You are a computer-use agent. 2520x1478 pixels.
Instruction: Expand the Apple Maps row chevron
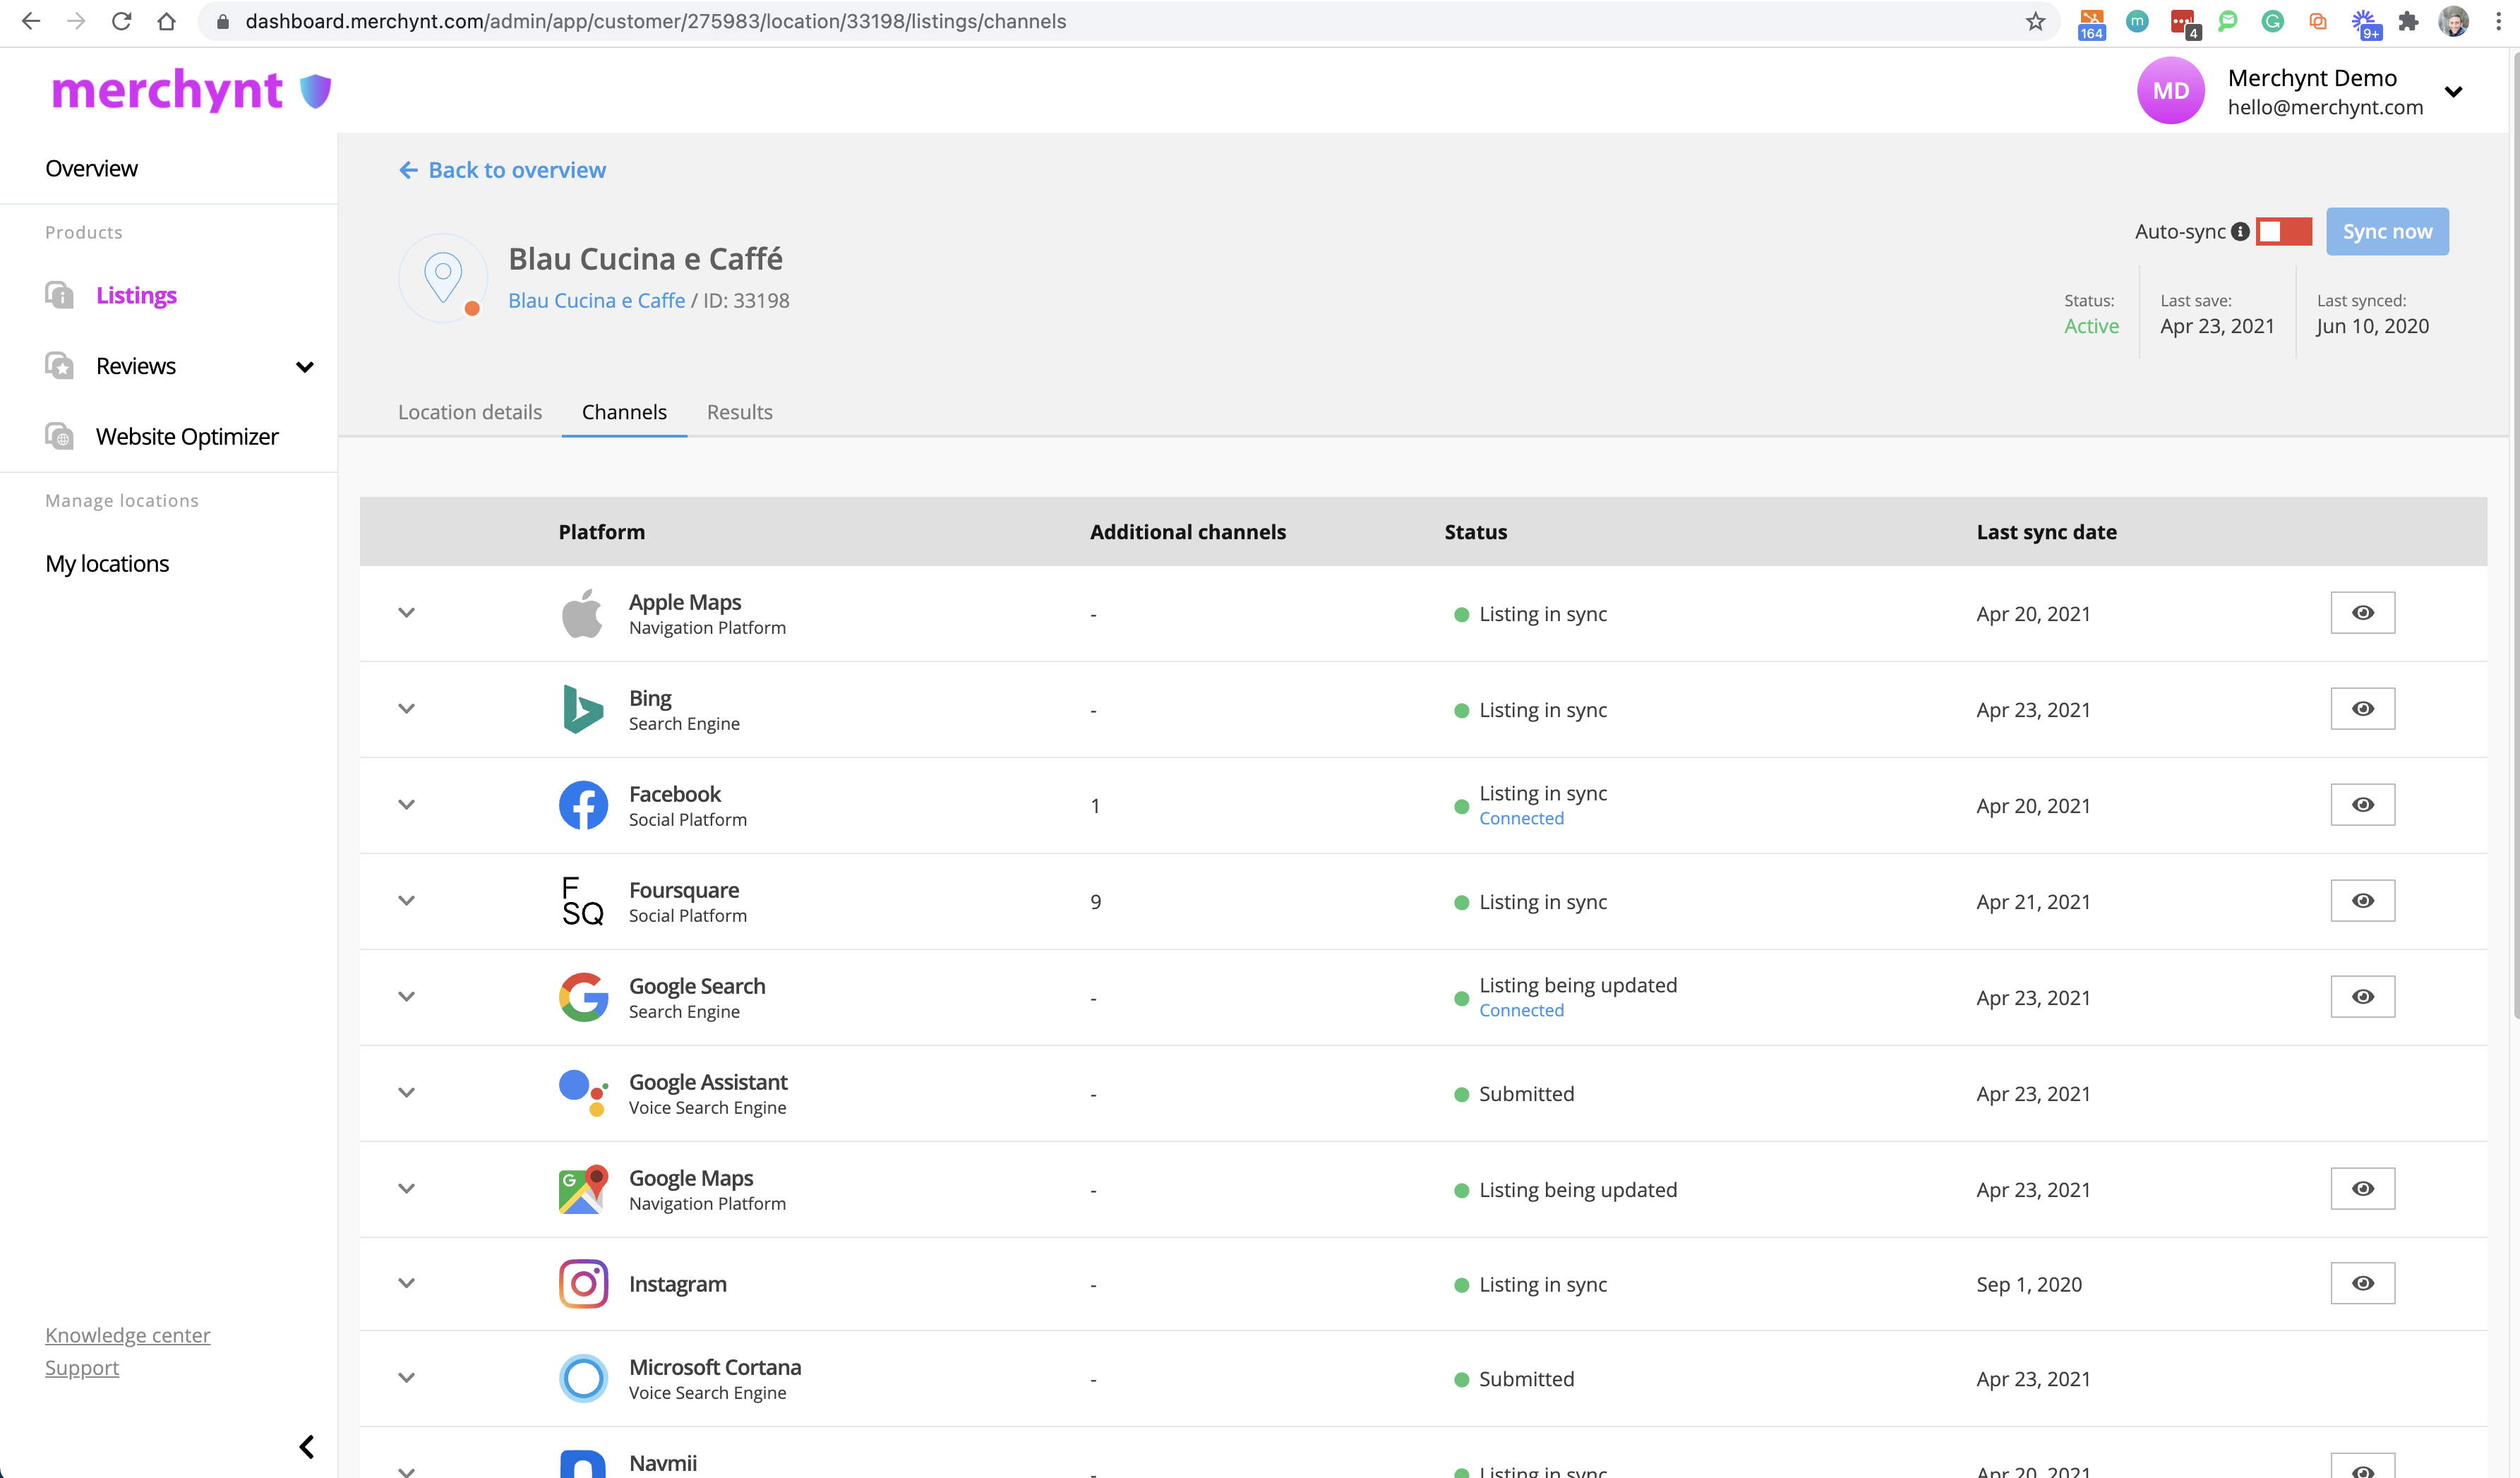pyautogui.click(x=406, y=613)
